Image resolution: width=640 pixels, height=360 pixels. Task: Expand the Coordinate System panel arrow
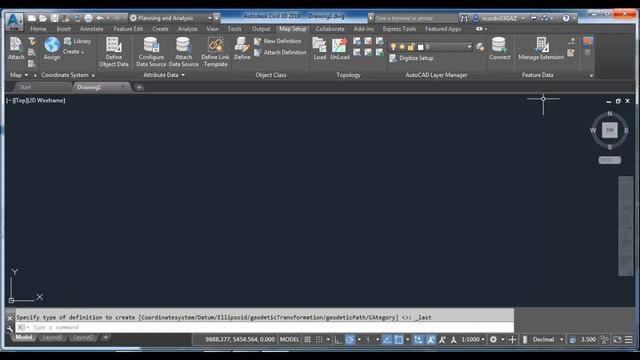93,76
